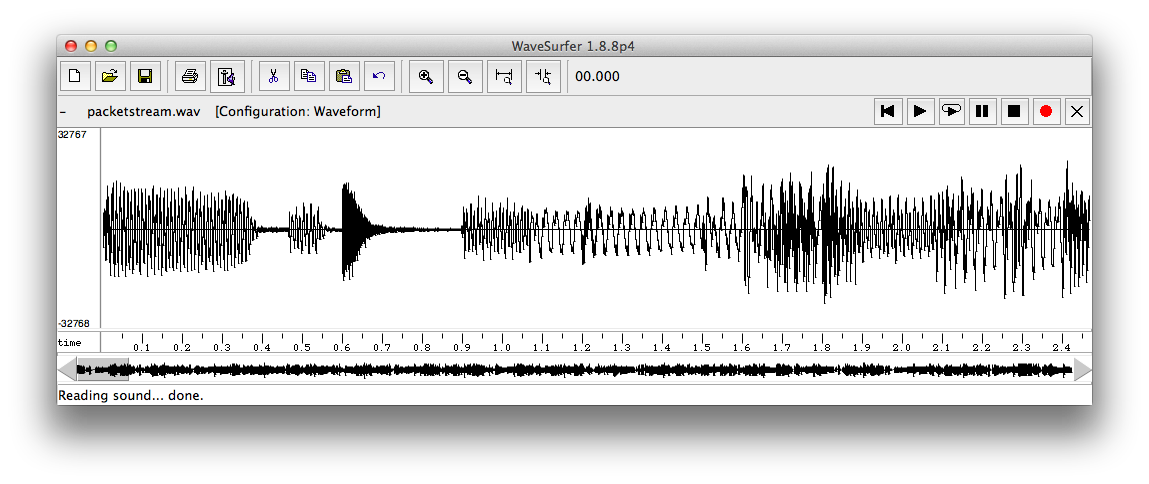Click the packetstream.wav file name
This screenshot has width=1149, height=484.
pos(144,111)
